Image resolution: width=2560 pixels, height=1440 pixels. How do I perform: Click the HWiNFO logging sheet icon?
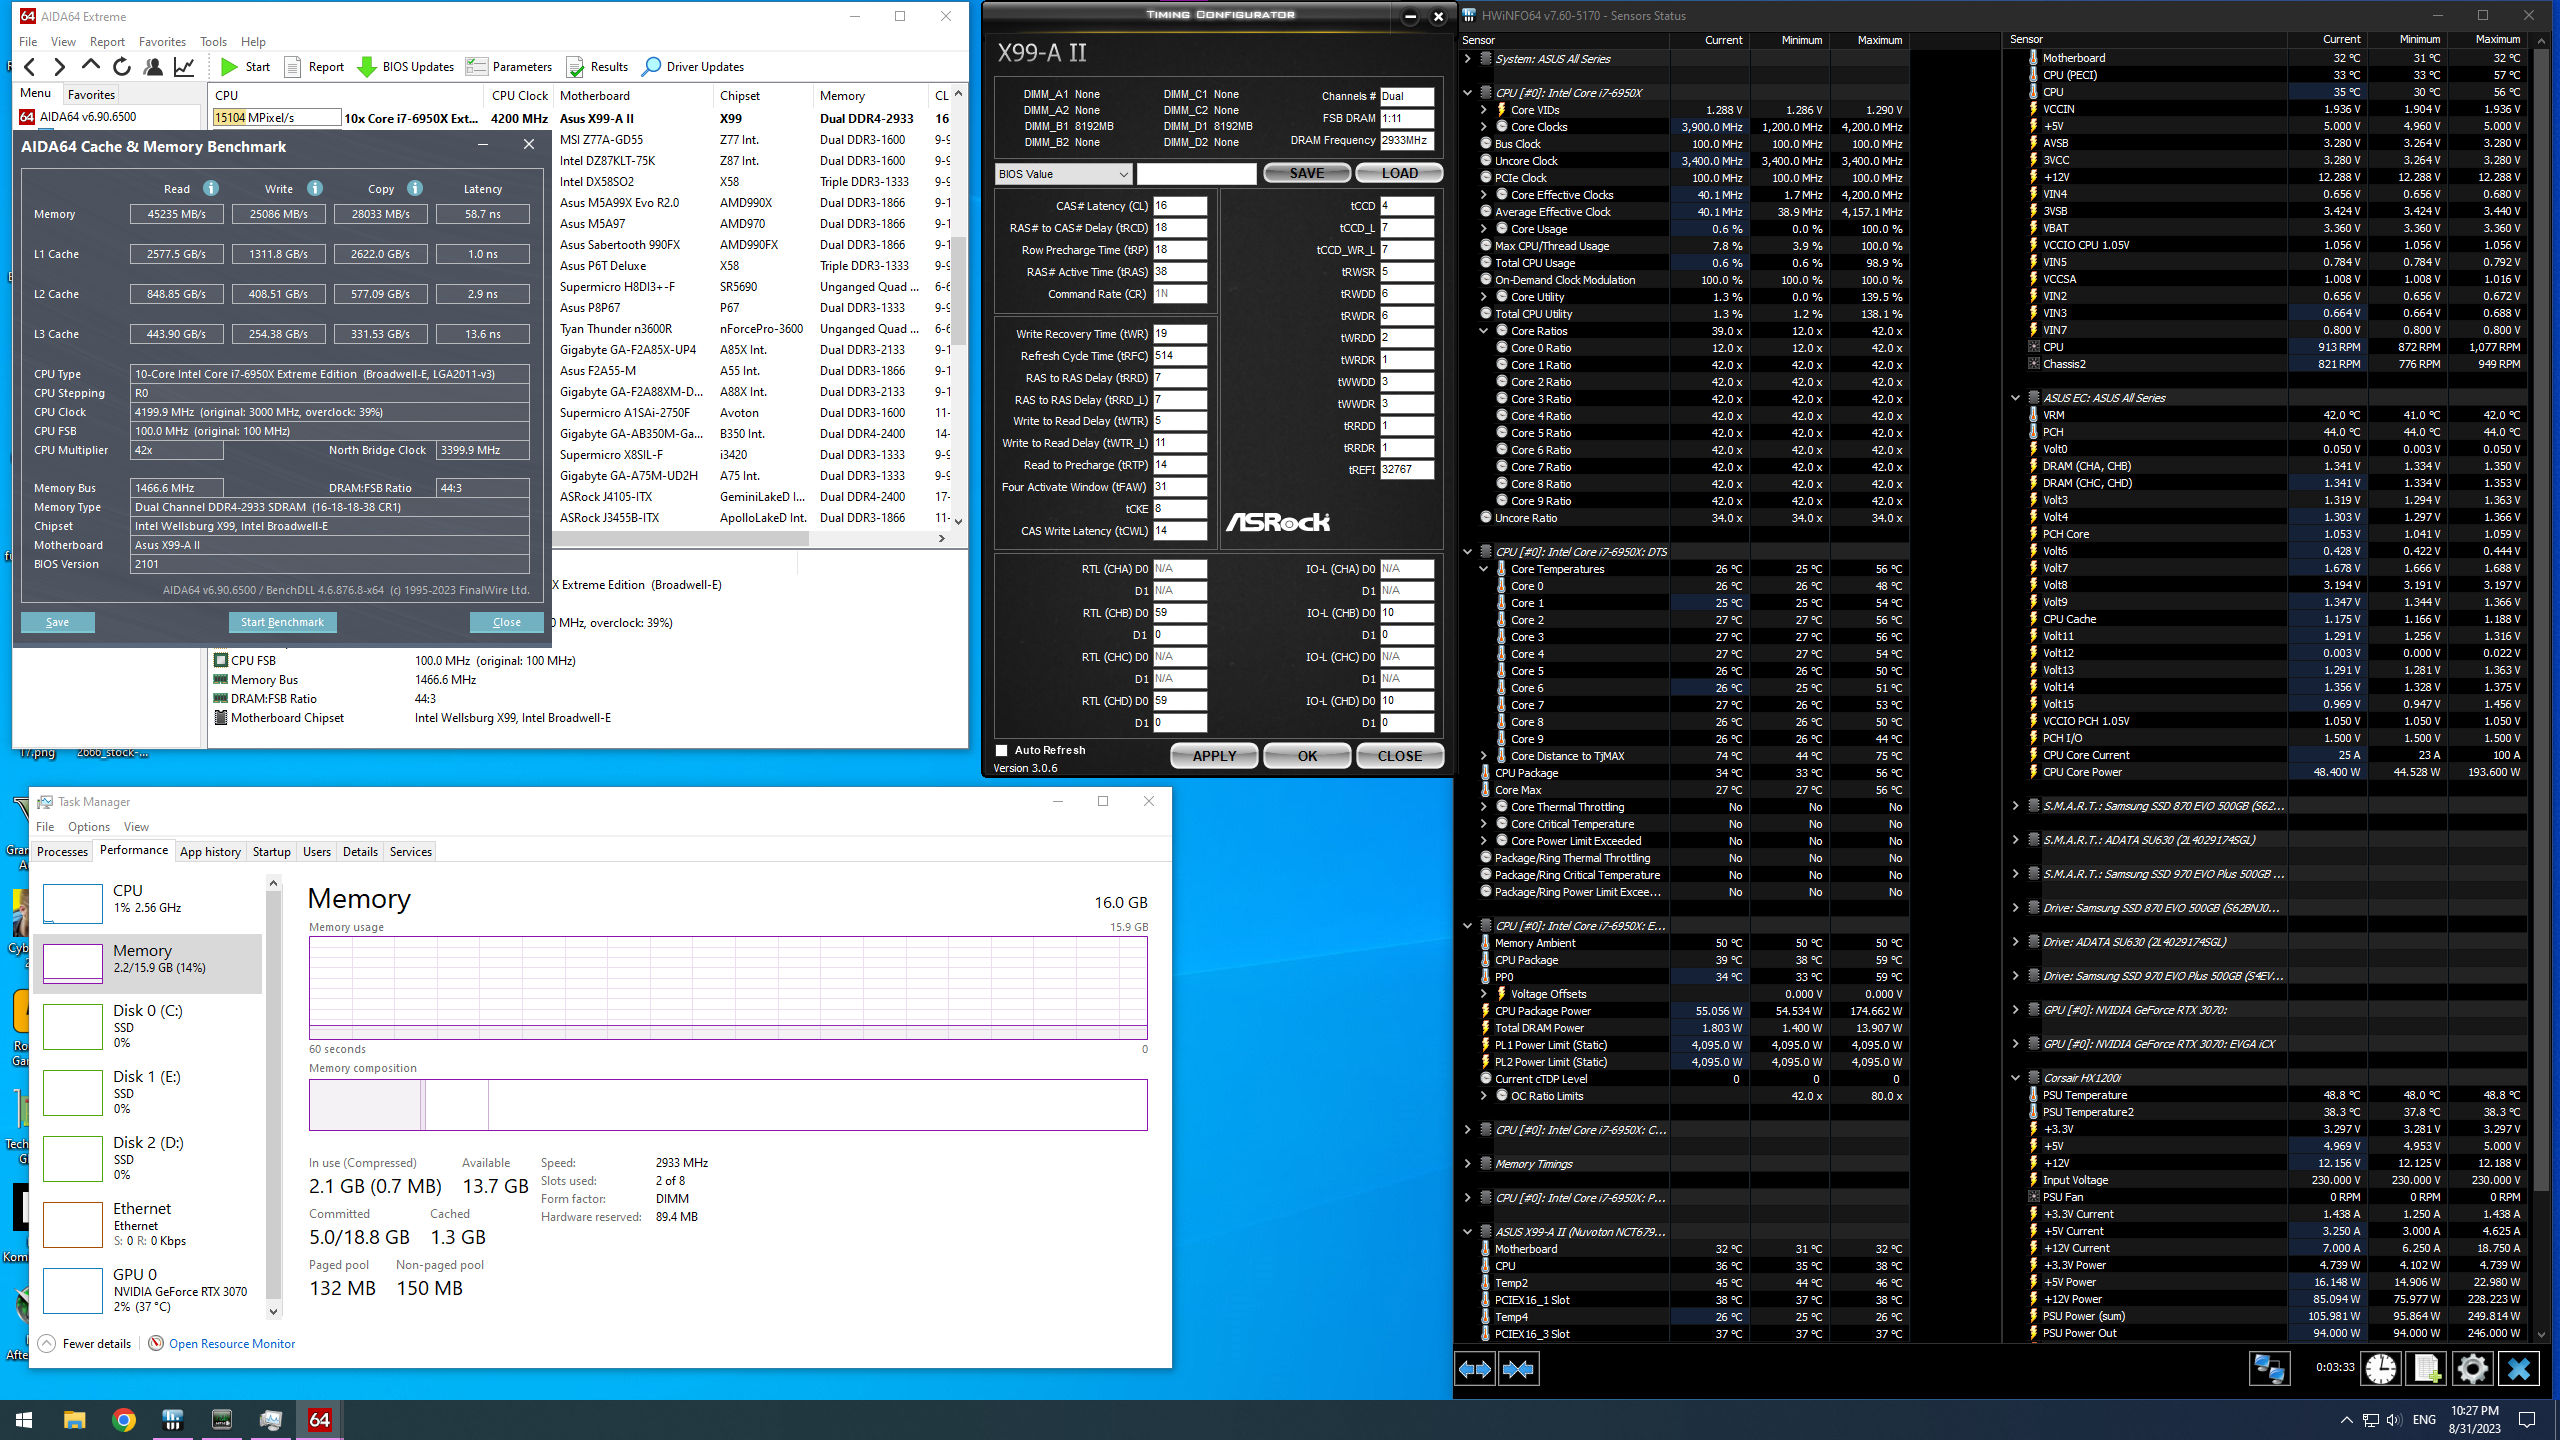[x=2426, y=1368]
